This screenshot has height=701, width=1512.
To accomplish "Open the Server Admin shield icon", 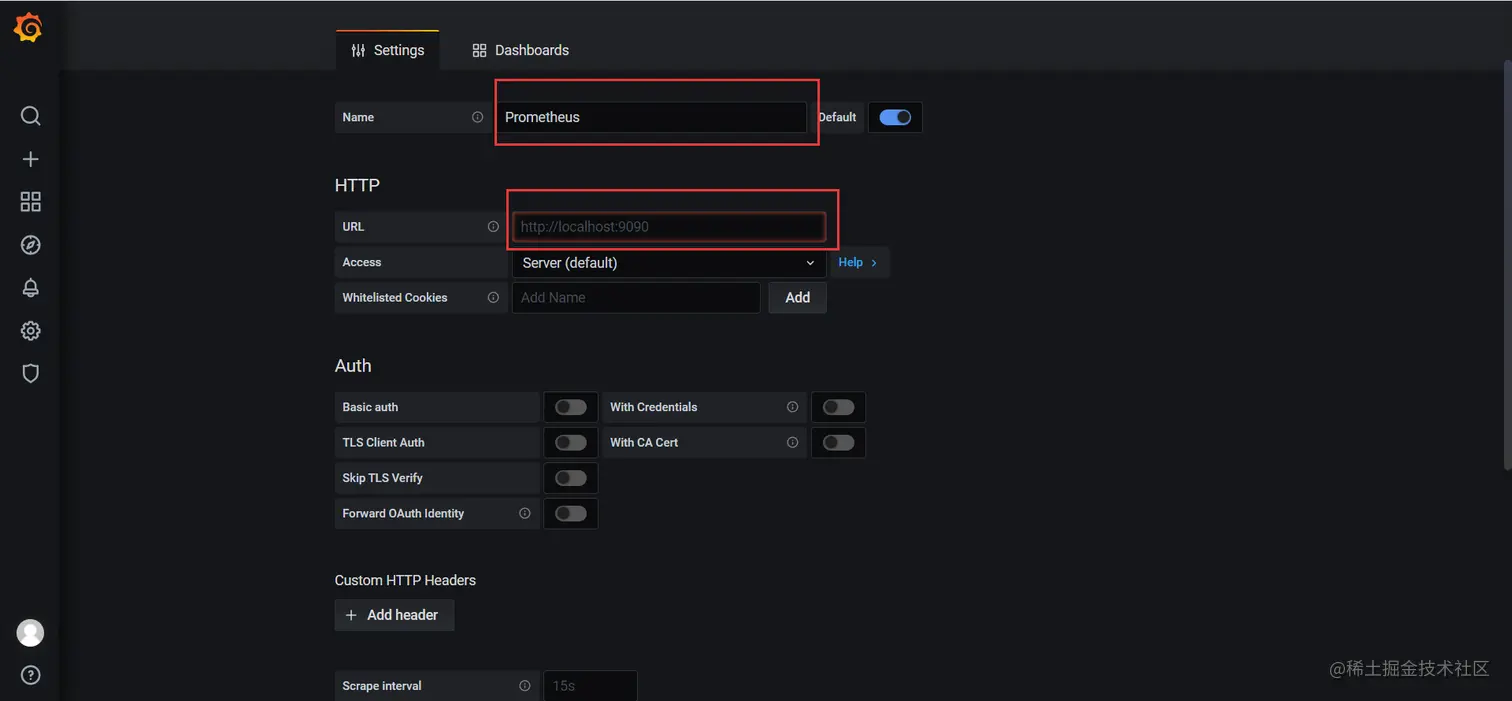I will point(31,374).
